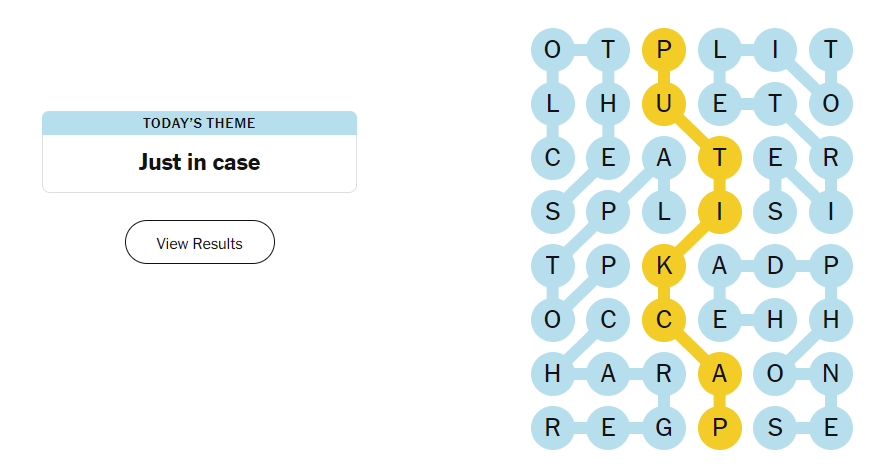The width and height of the screenshot is (884, 476).
Task: Click the yellow letter T
Action: 719,156
